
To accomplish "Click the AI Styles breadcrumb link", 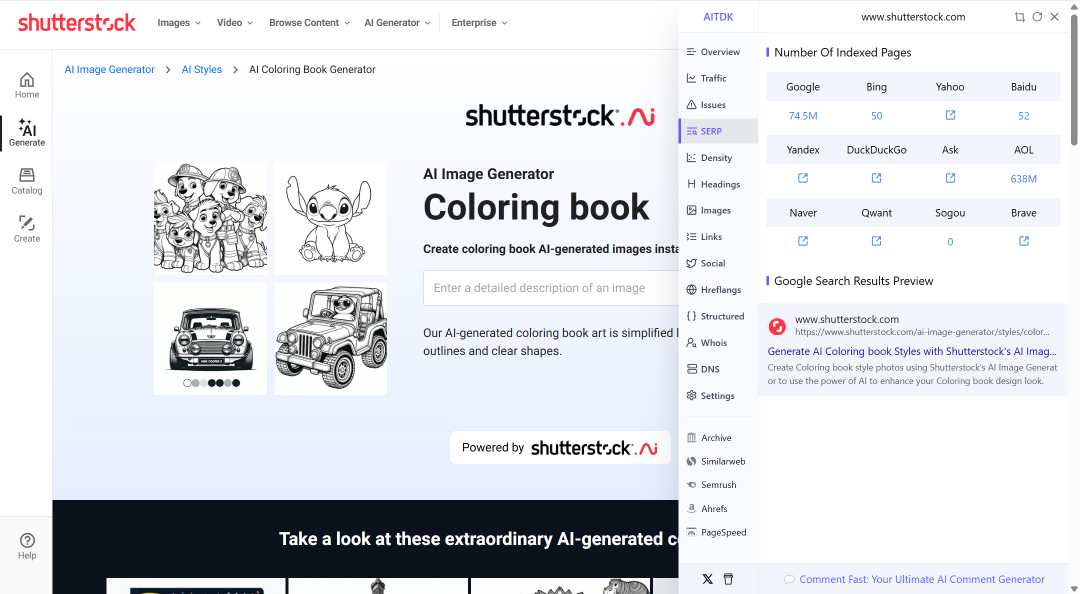I will (202, 70).
